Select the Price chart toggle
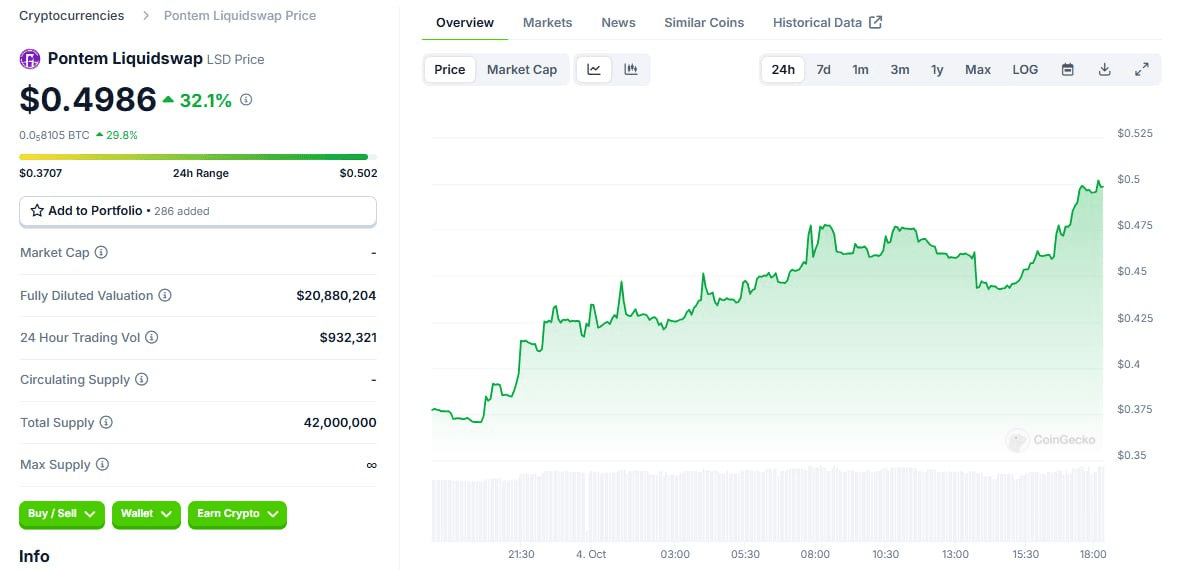This screenshot has height=570, width=1198. (449, 70)
